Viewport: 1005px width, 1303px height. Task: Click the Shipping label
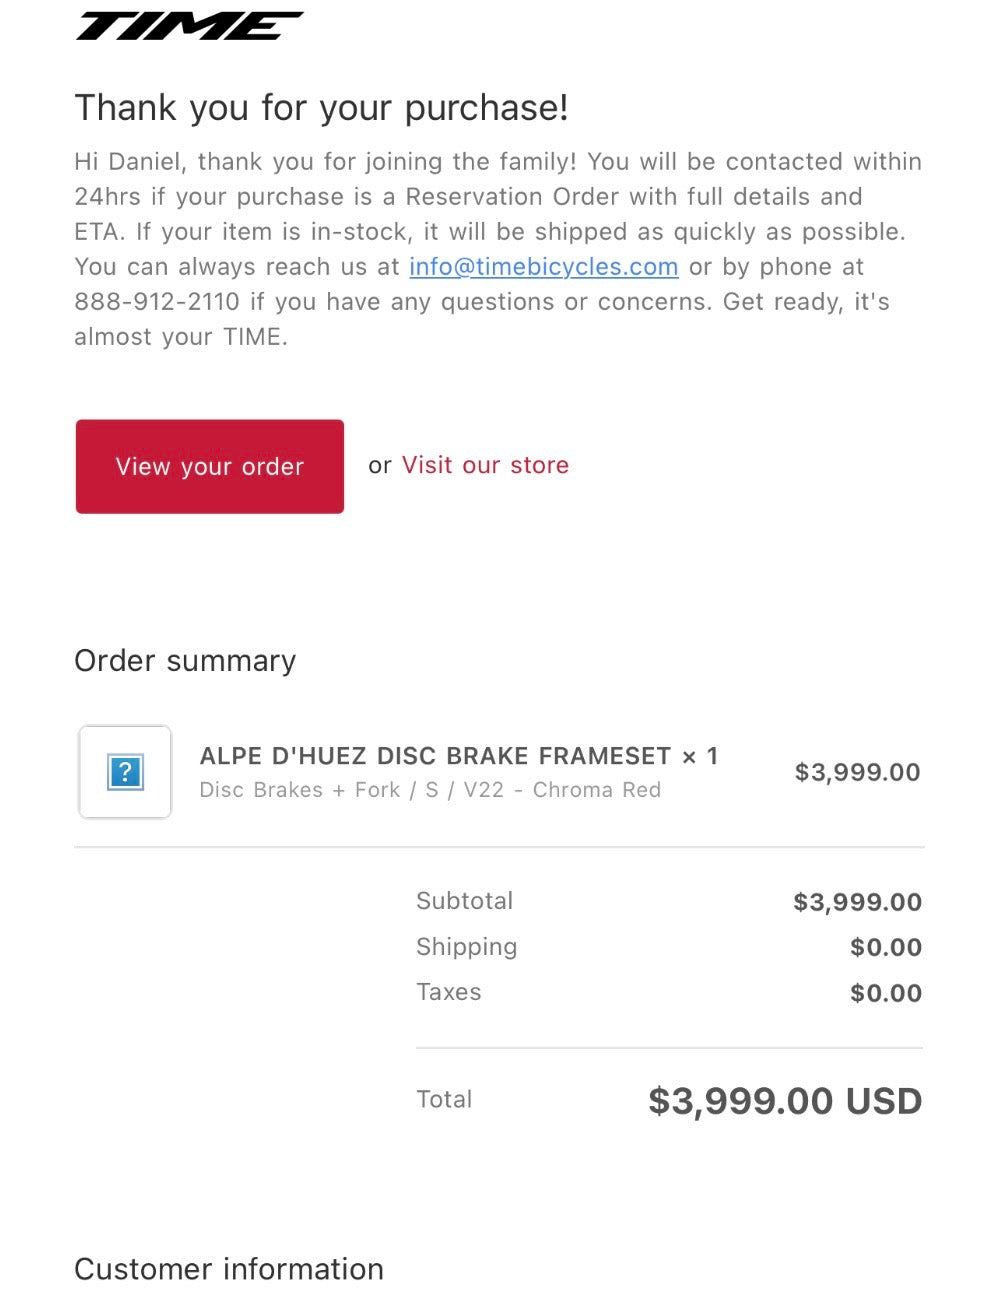click(466, 947)
